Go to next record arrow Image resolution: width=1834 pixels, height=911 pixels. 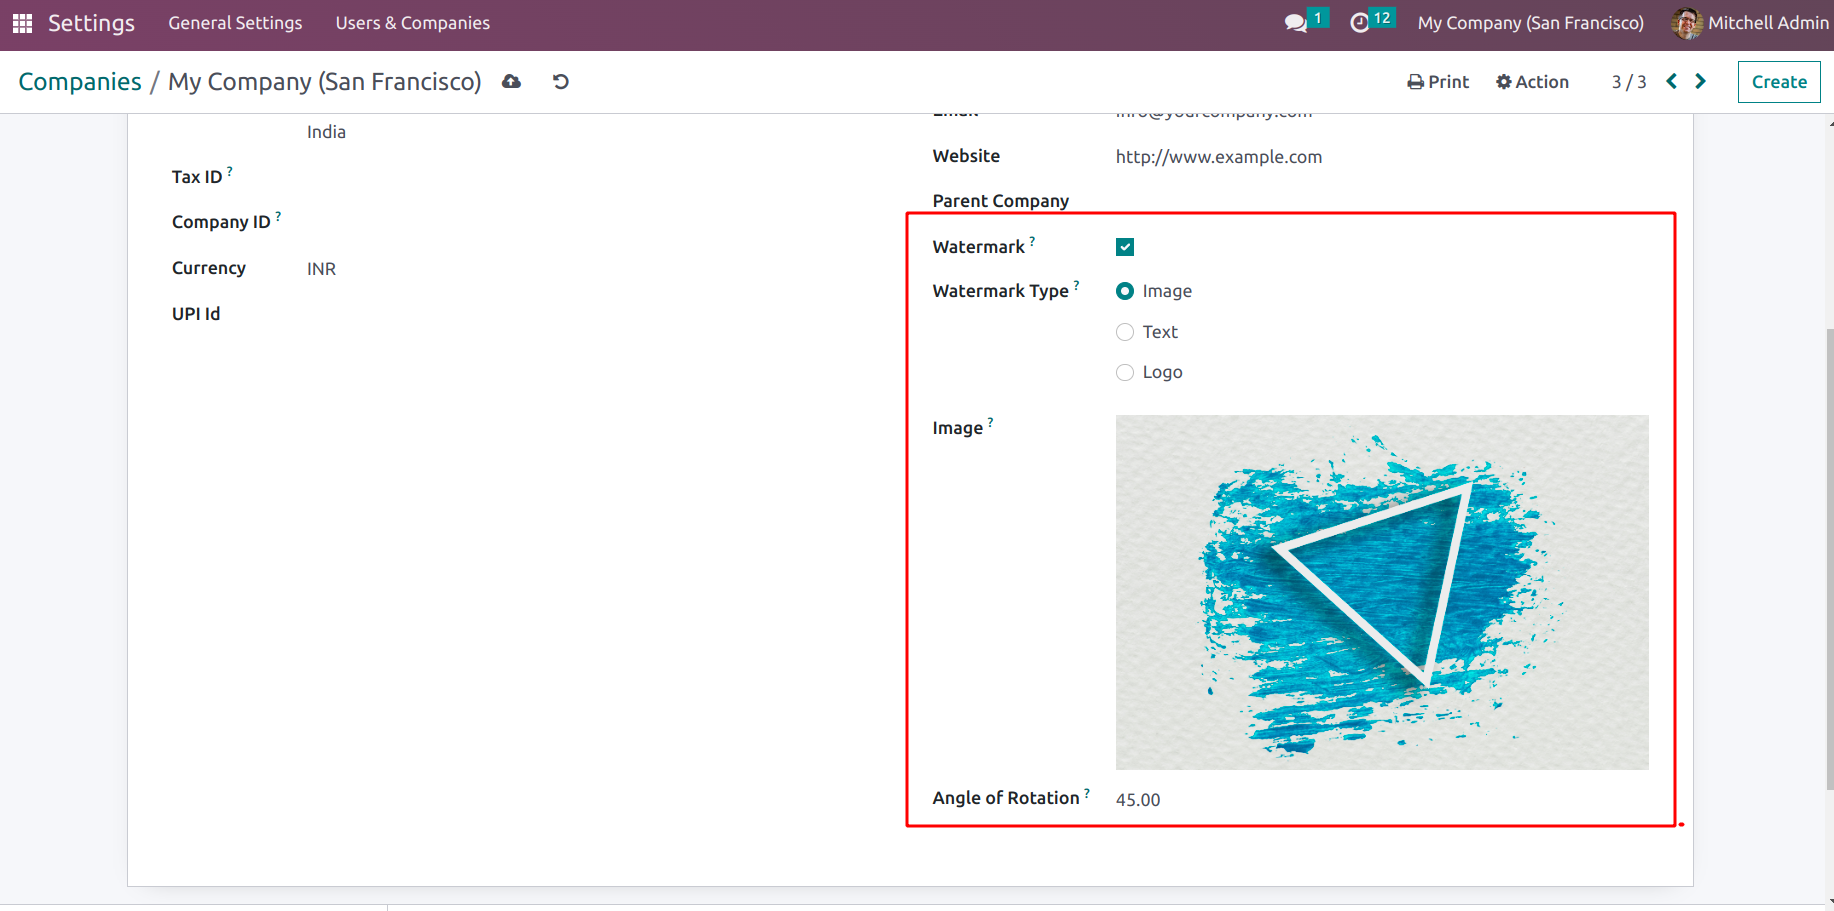point(1700,81)
